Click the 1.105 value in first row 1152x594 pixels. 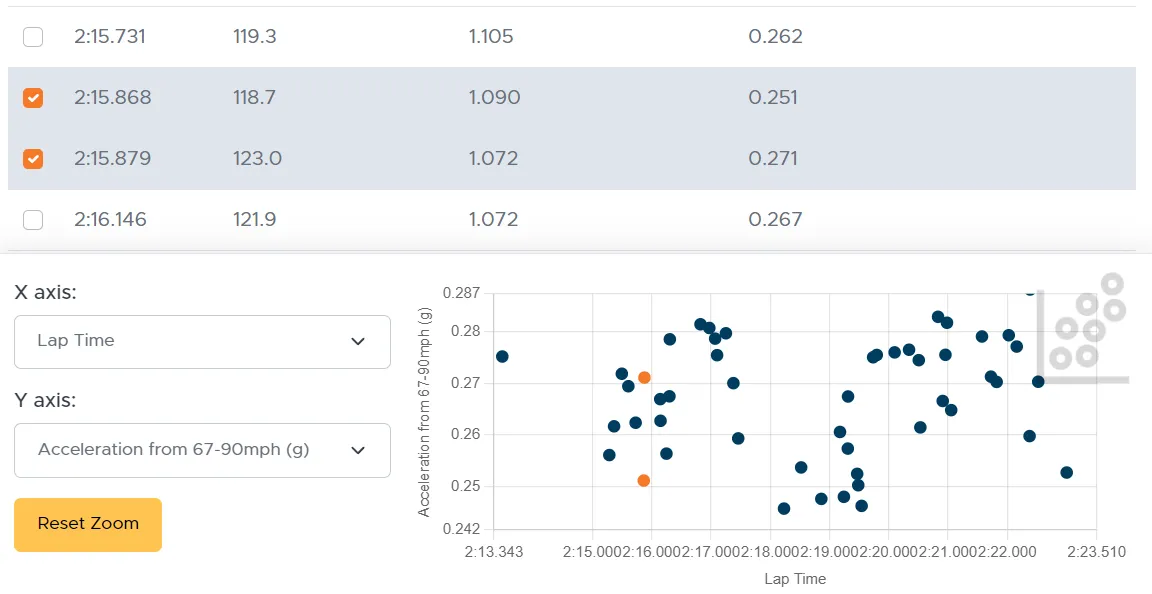(x=491, y=37)
